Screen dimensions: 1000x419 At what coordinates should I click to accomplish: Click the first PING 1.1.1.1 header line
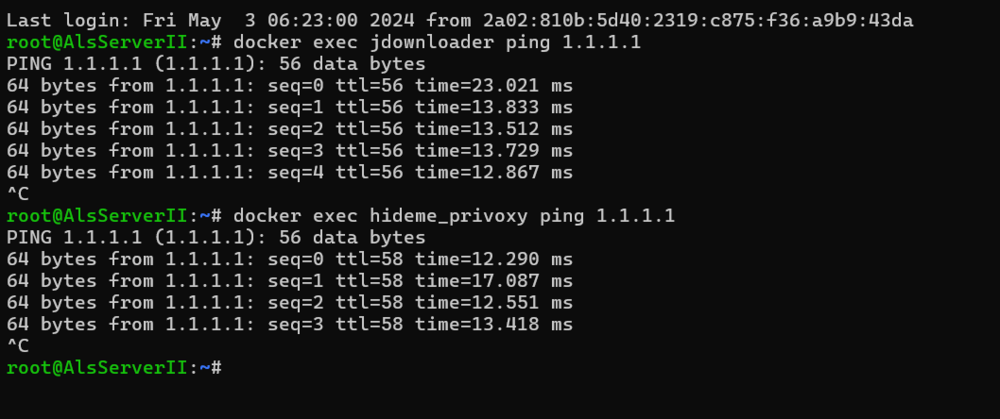(x=216, y=64)
